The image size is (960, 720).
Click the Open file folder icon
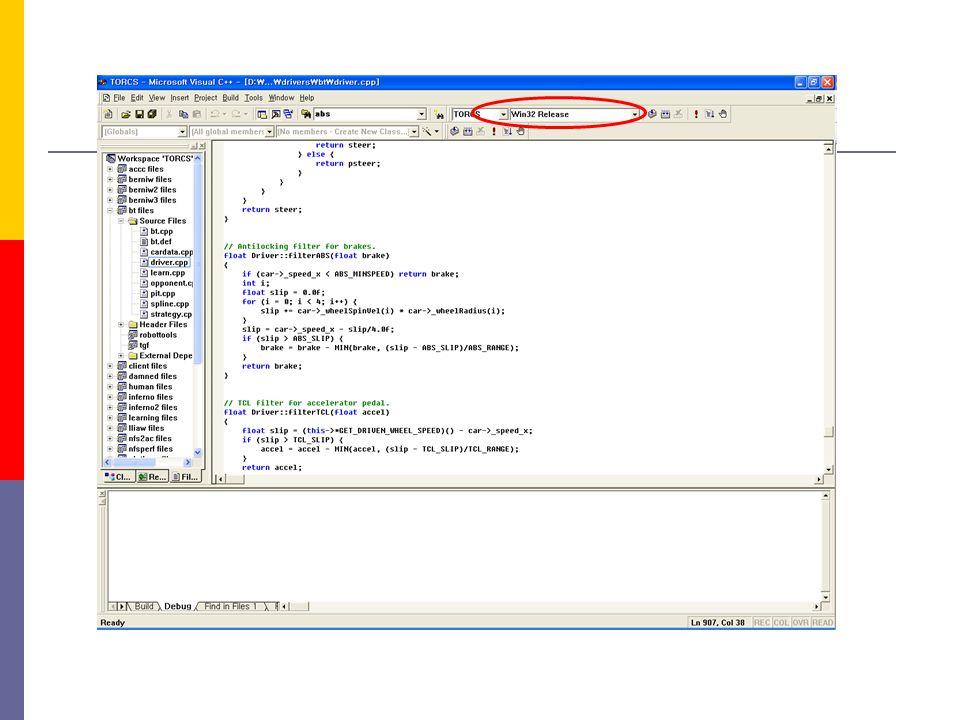coord(126,114)
